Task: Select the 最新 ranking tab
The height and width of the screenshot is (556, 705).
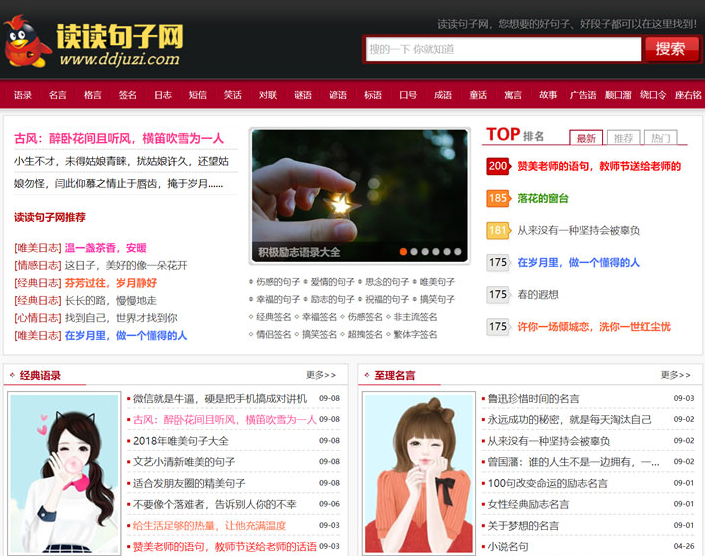Action: coord(586,138)
